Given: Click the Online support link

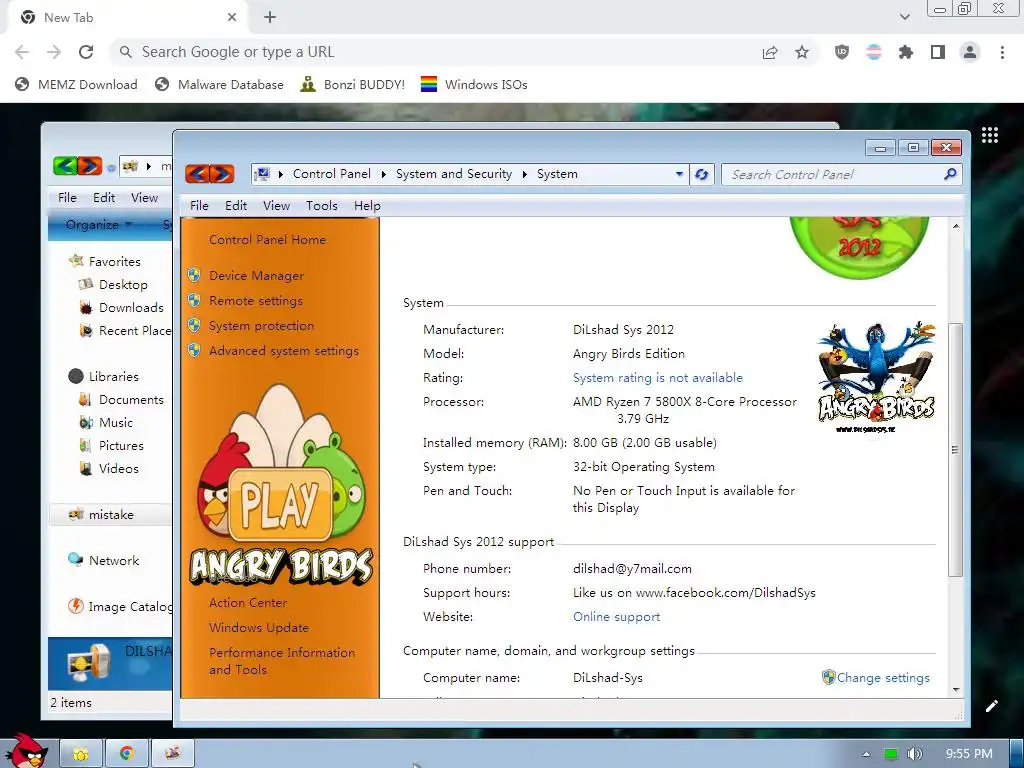Looking at the screenshot, I should [616, 616].
